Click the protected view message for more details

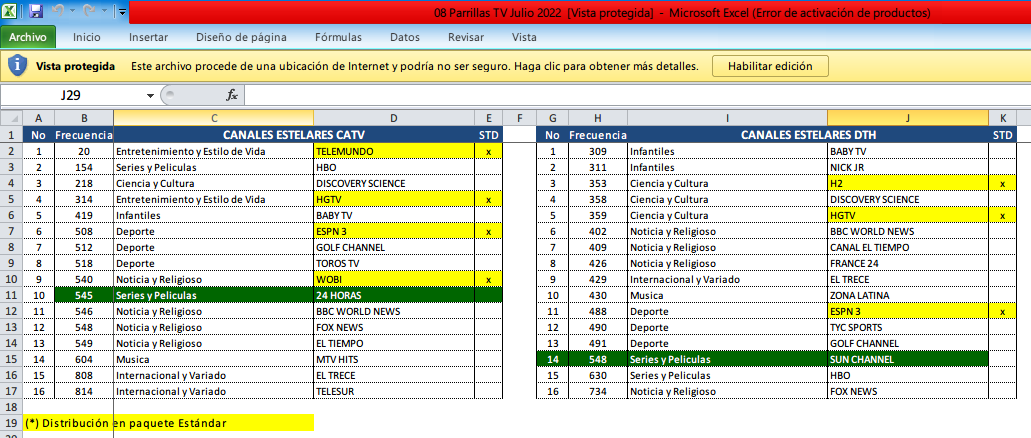pos(414,66)
